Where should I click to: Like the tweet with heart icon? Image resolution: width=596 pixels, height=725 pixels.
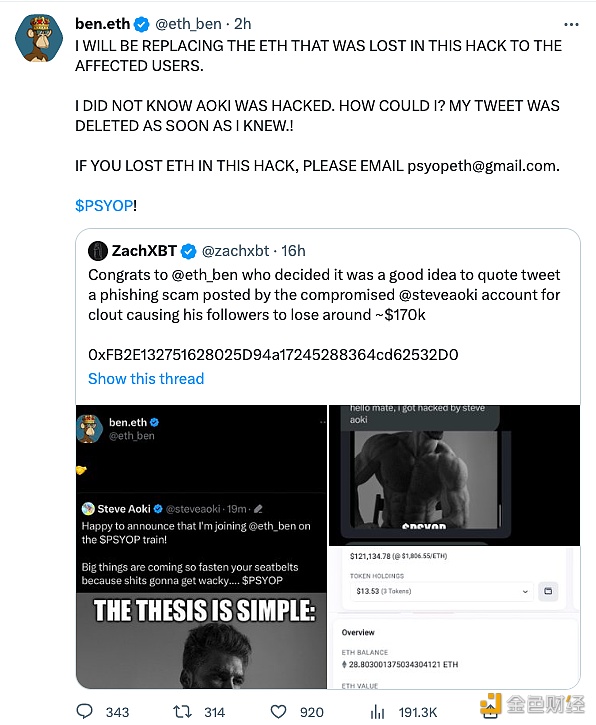coord(278,712)
